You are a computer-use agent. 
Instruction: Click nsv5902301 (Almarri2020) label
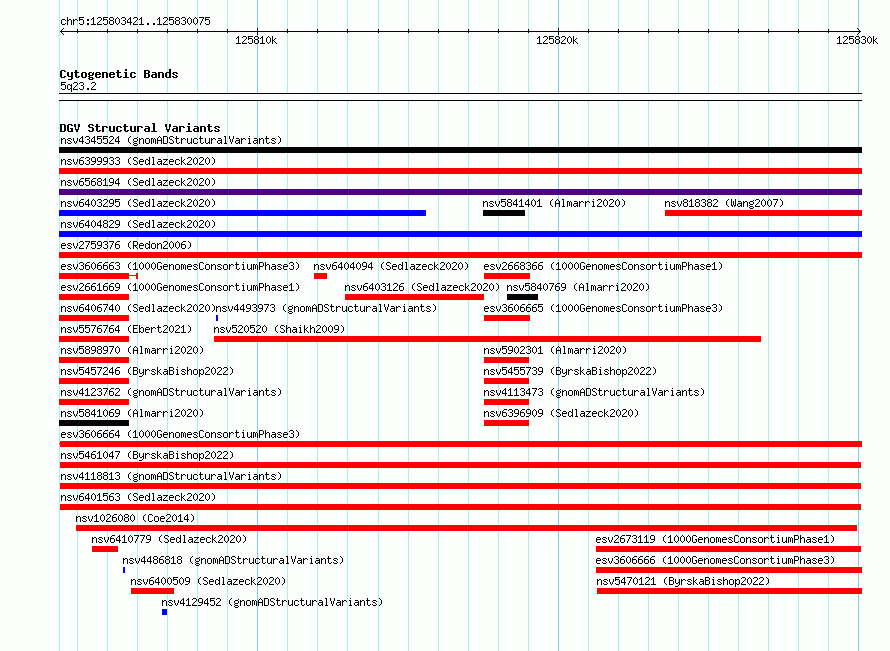coord(555,350)
